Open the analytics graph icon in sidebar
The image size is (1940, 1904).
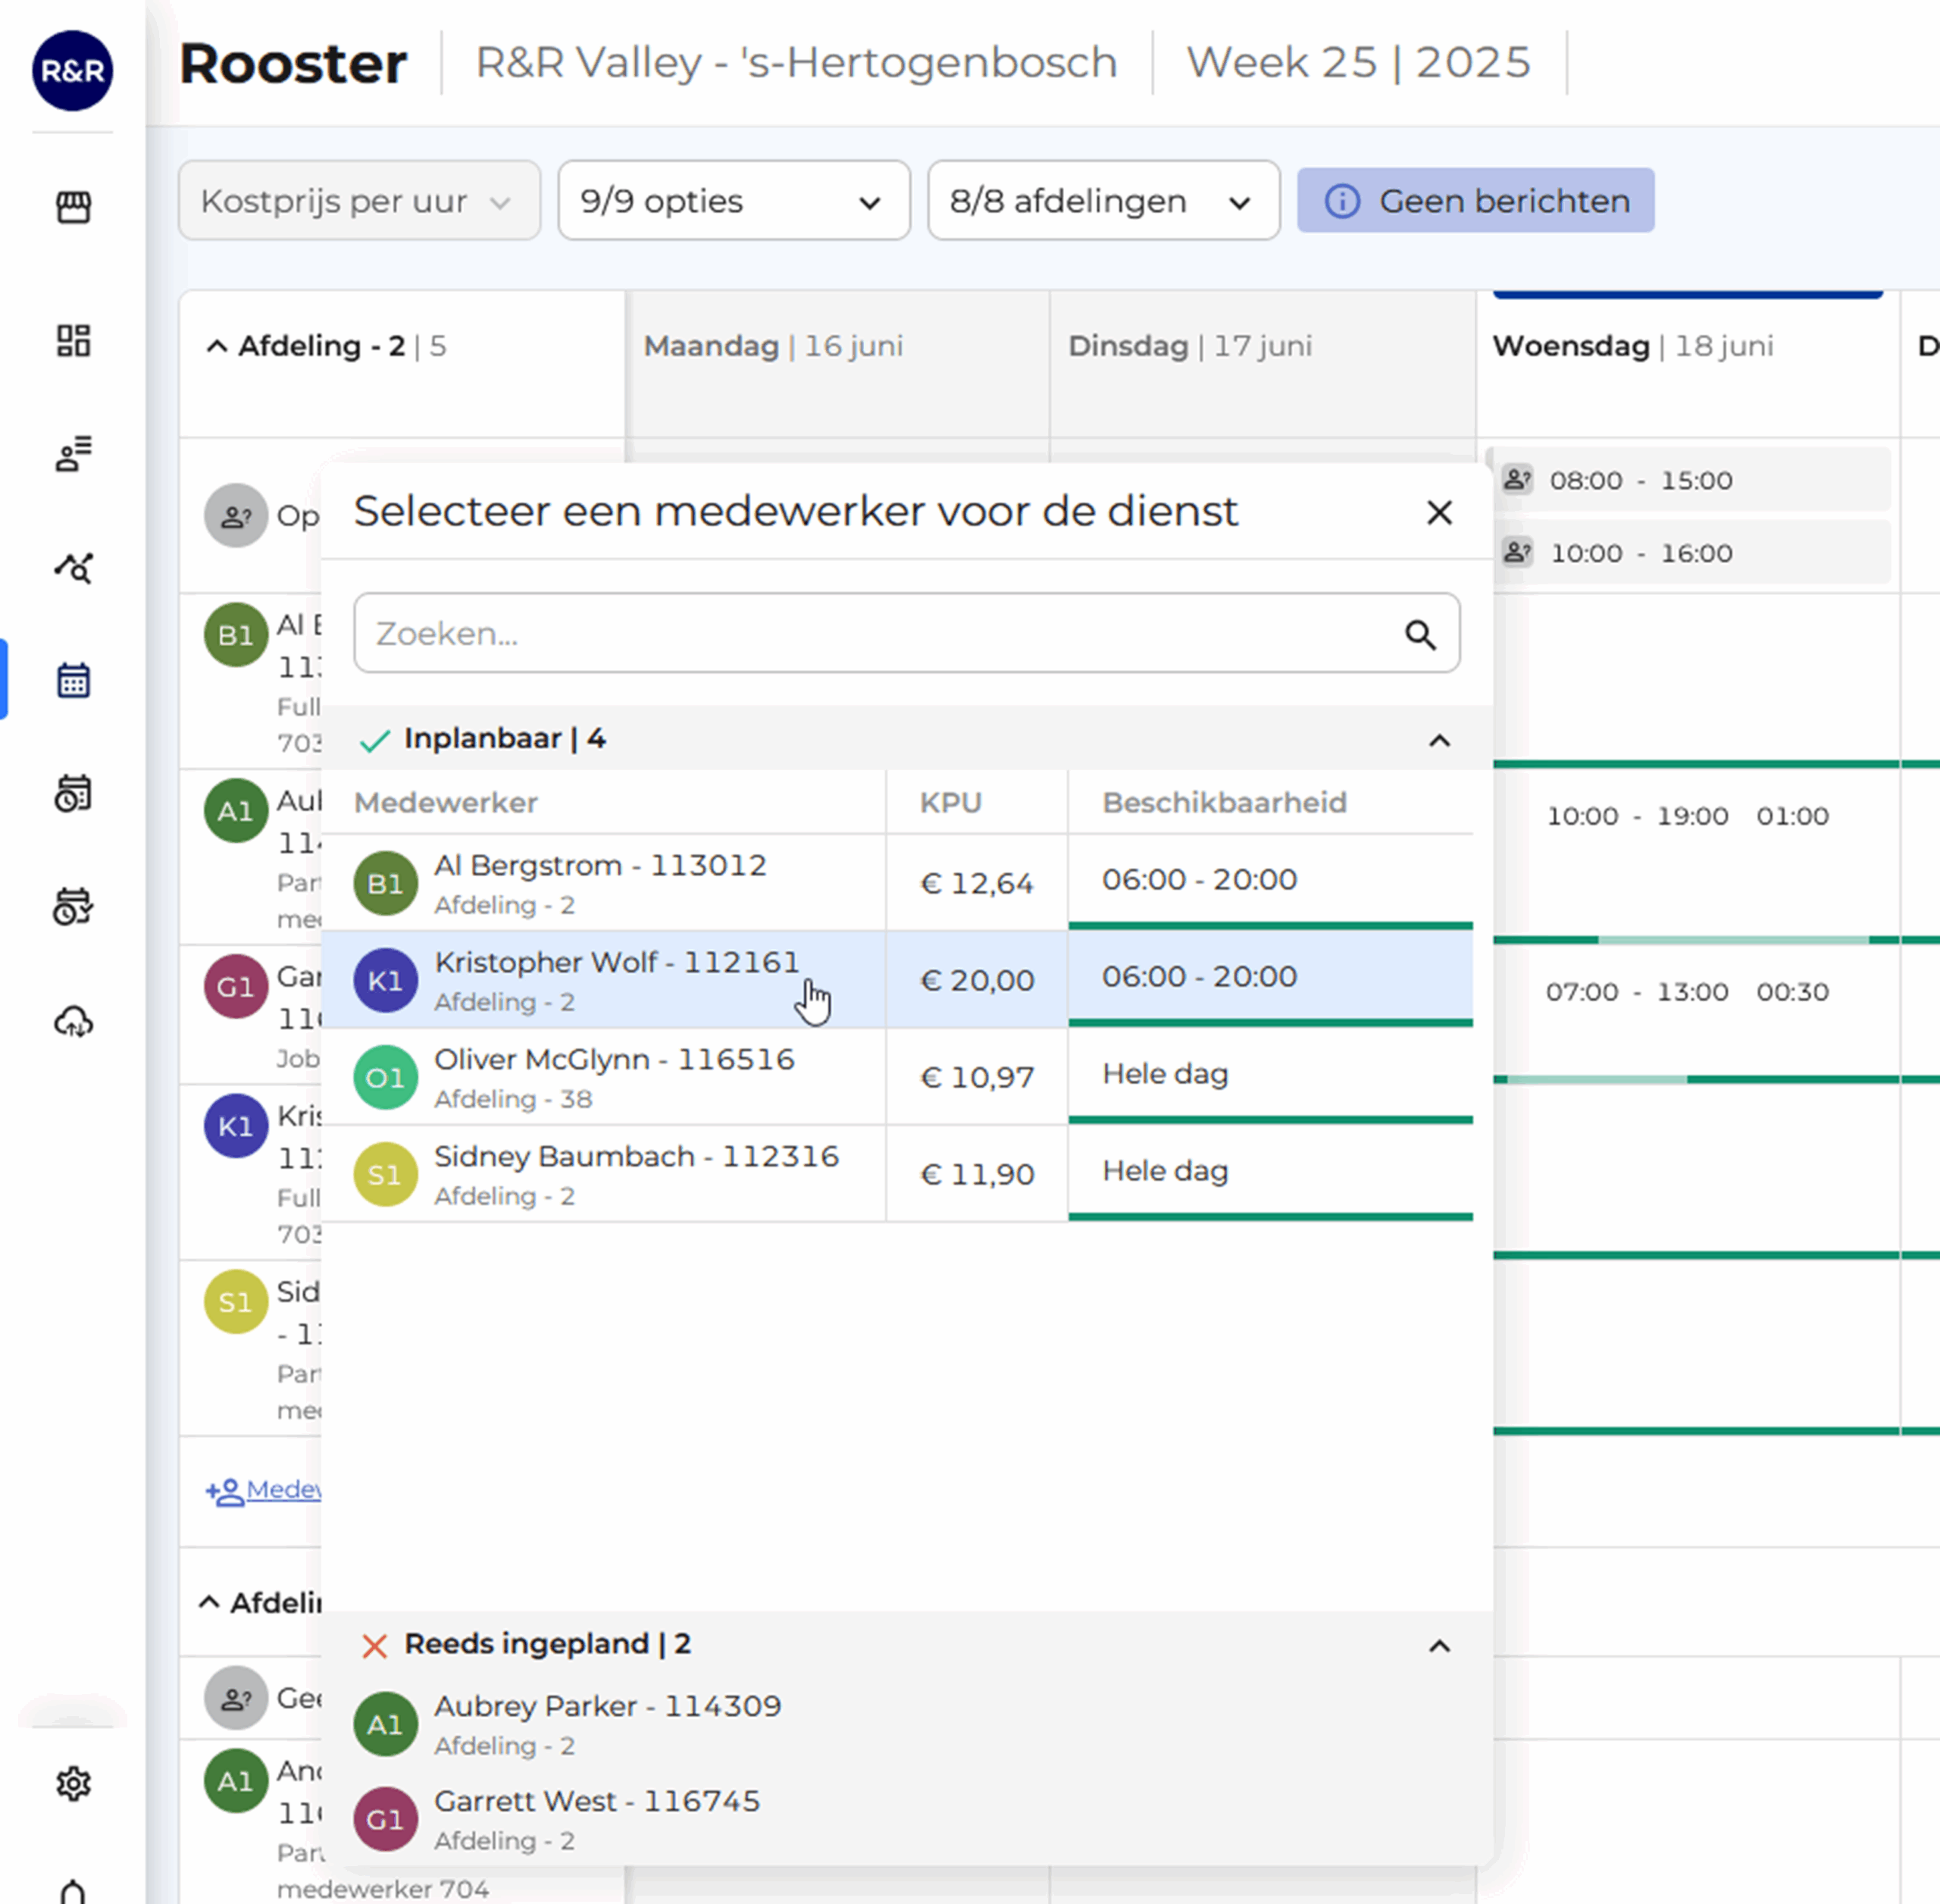73,568
